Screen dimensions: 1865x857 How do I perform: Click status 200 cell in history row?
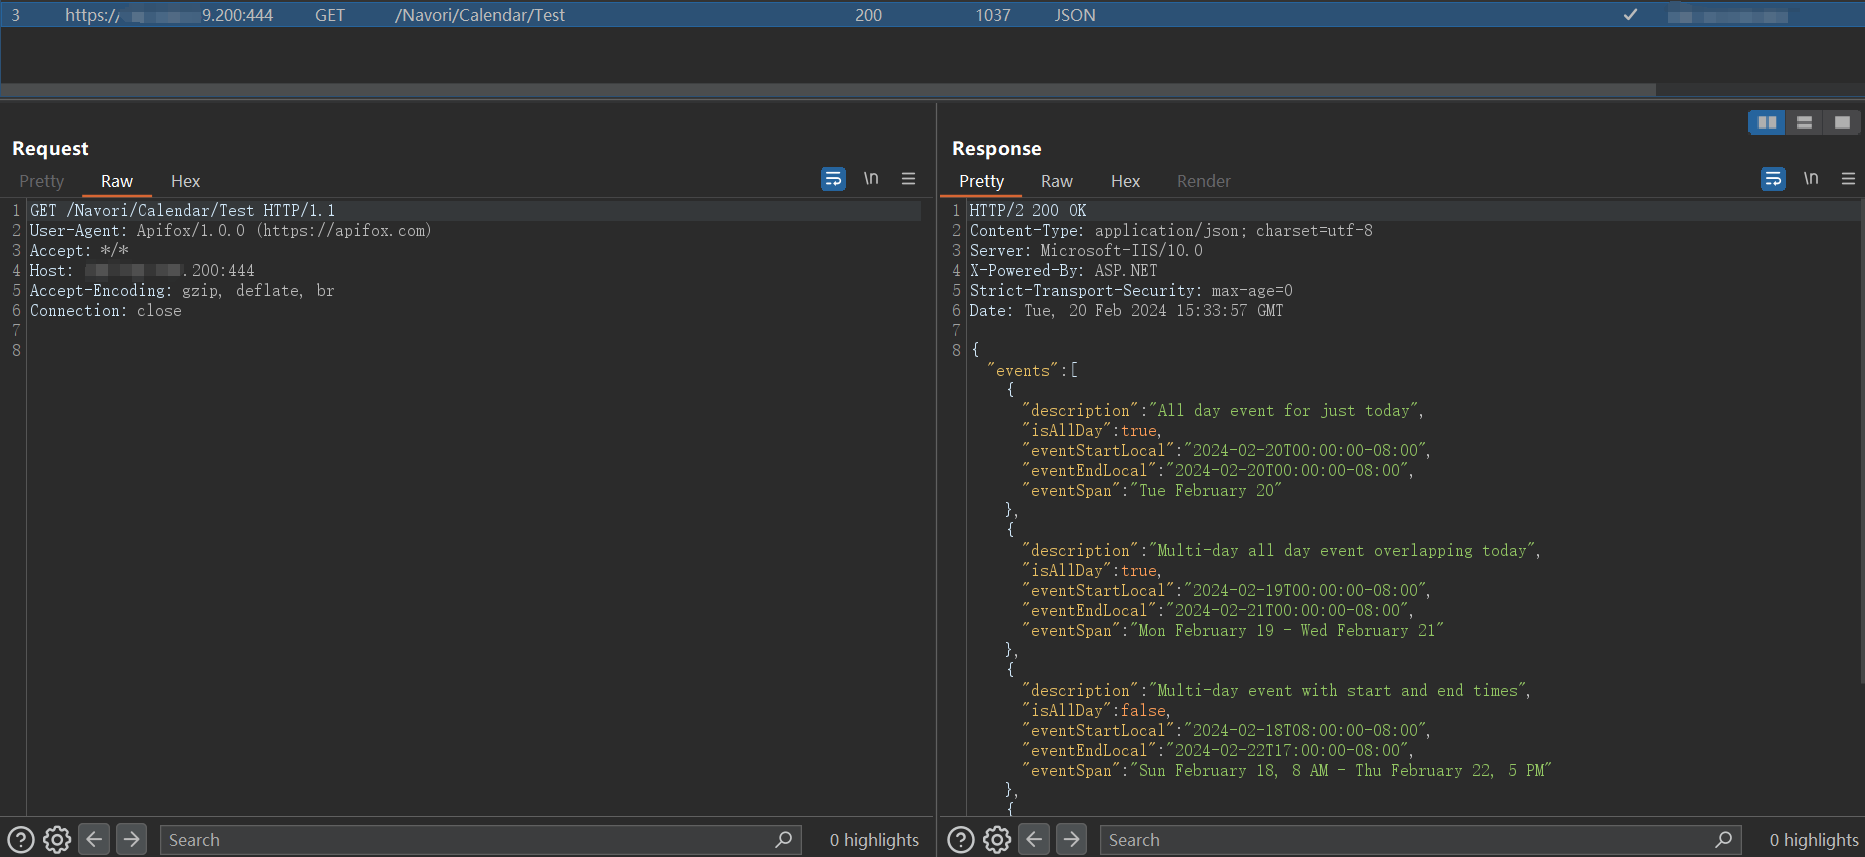[x=868, y=15]
